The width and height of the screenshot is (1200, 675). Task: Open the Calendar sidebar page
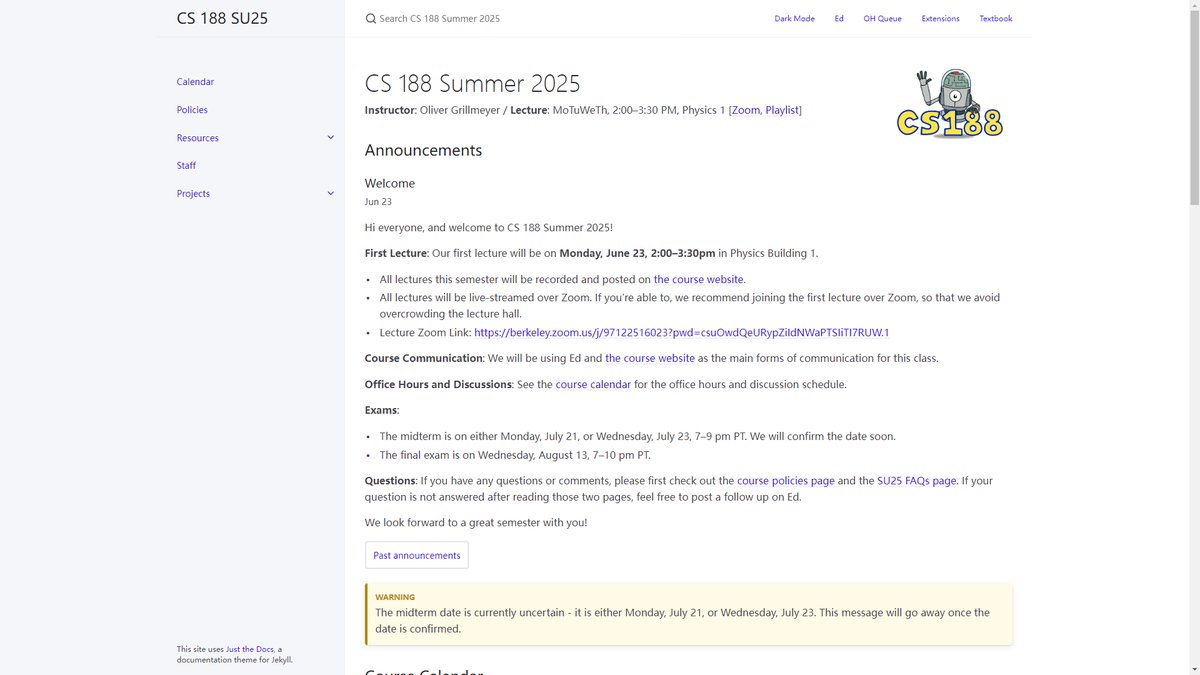pyautogui.click(x=195, y=82)
